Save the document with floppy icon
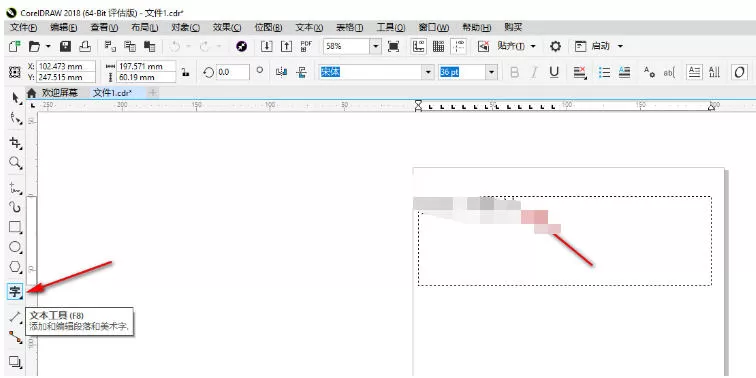756x378 pixels. coord(66,46)
